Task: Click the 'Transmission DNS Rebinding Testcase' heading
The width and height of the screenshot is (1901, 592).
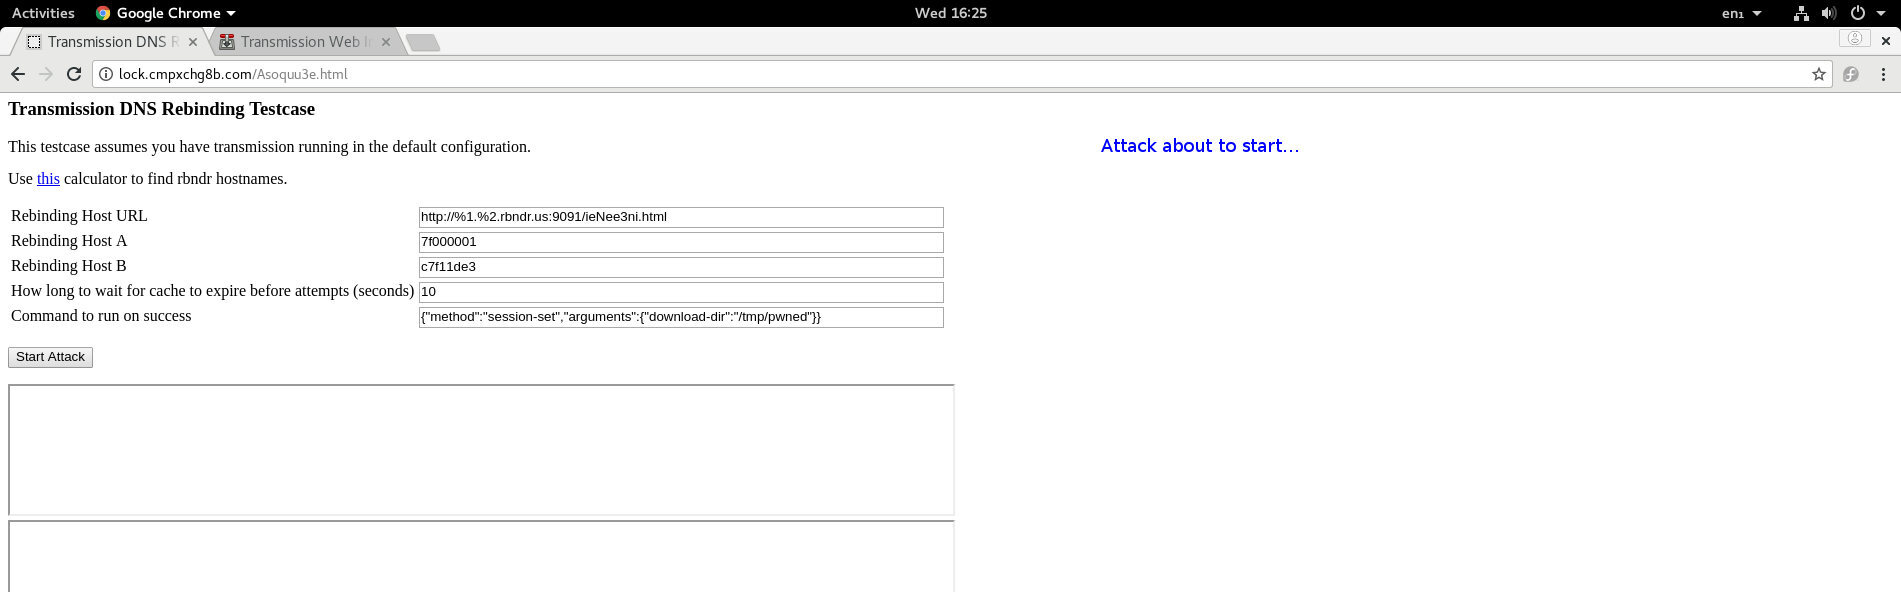Action: click(161, 109)
